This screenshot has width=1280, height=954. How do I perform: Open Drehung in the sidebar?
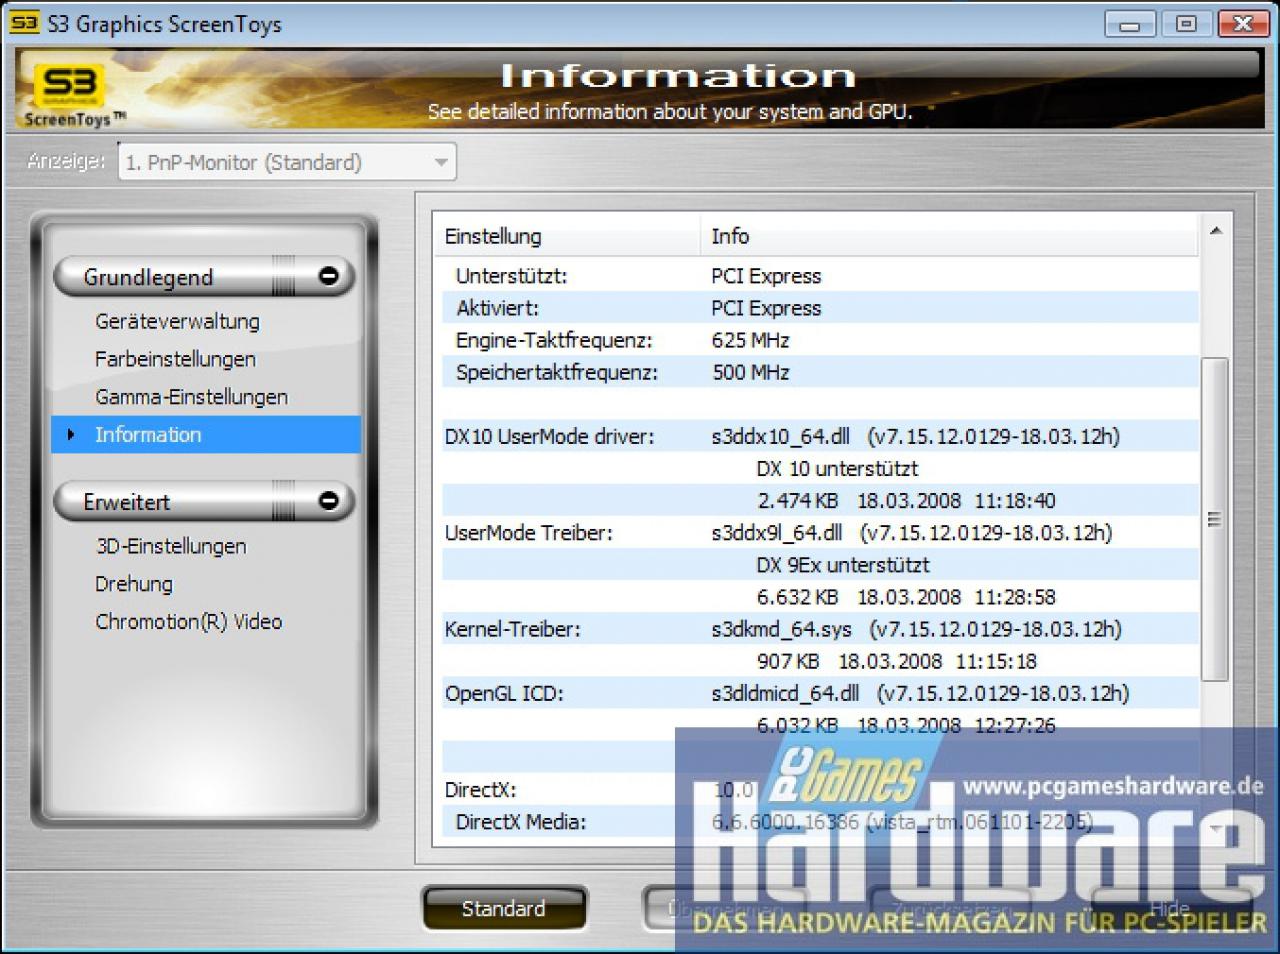click(x=134, y=584)
